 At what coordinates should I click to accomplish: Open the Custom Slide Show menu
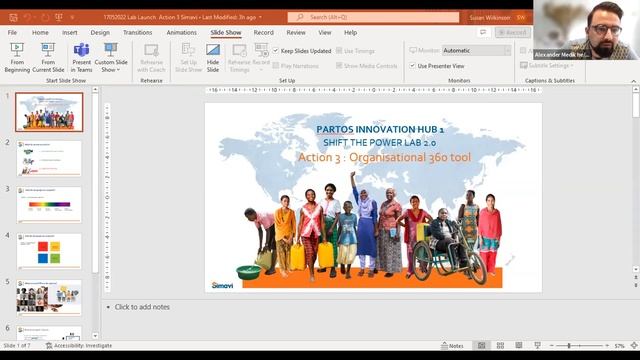(111, 58)
